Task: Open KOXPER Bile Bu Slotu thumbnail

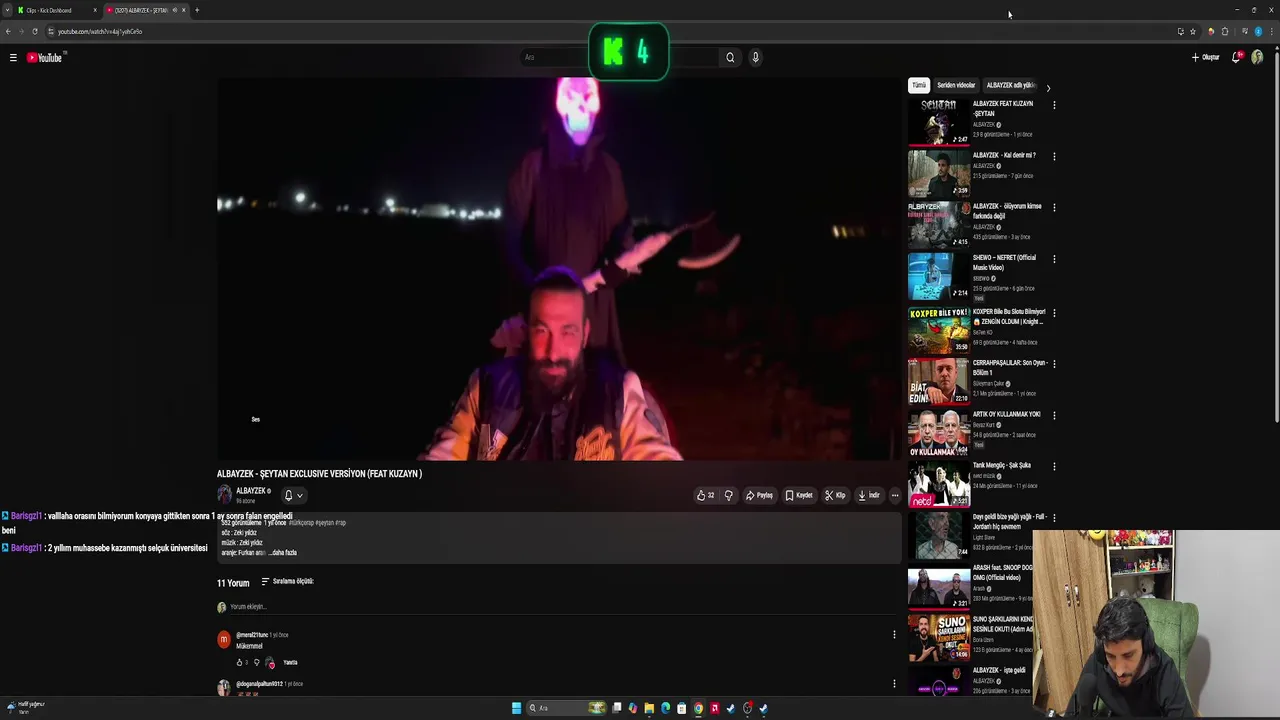Action: point(939,329)
